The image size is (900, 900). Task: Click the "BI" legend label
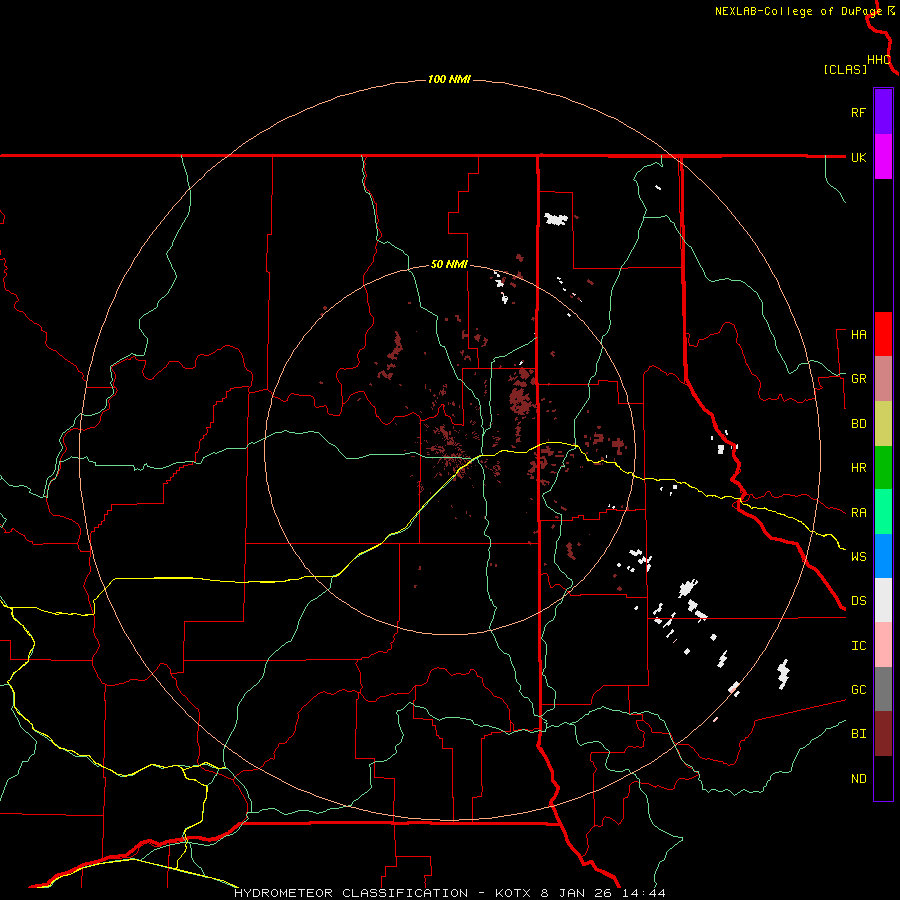[x=858, y=734]
